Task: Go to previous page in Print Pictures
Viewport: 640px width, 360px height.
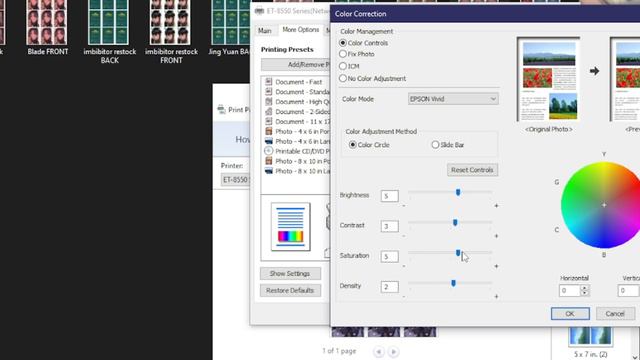Action: pos(379,351)
